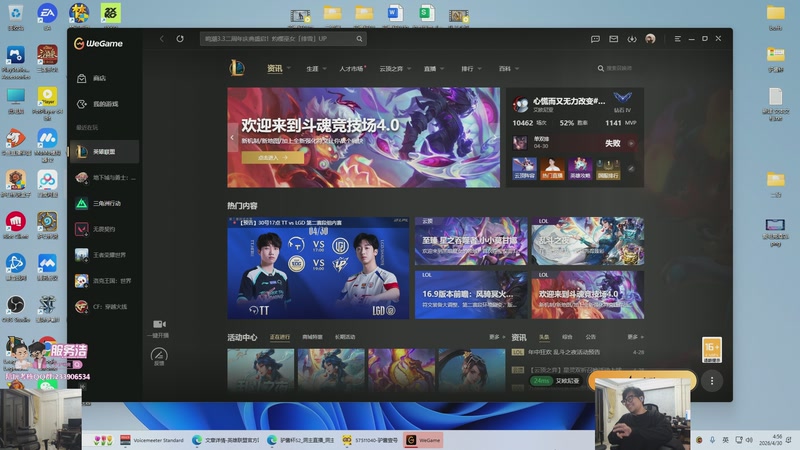
Task: Click the 24ms 艾欧尼亚 server latency indicator
Action: point(555,381)
